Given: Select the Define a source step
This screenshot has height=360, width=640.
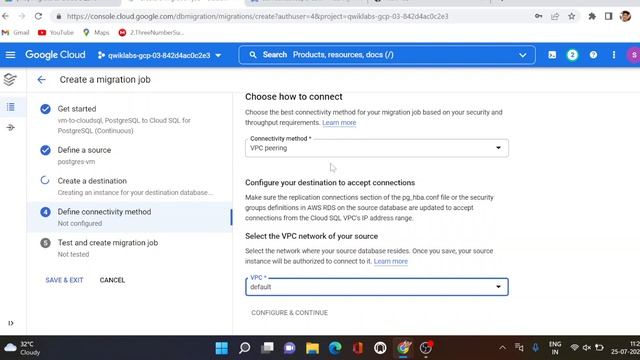Looking at the screenshot, I should pos(129,155).
